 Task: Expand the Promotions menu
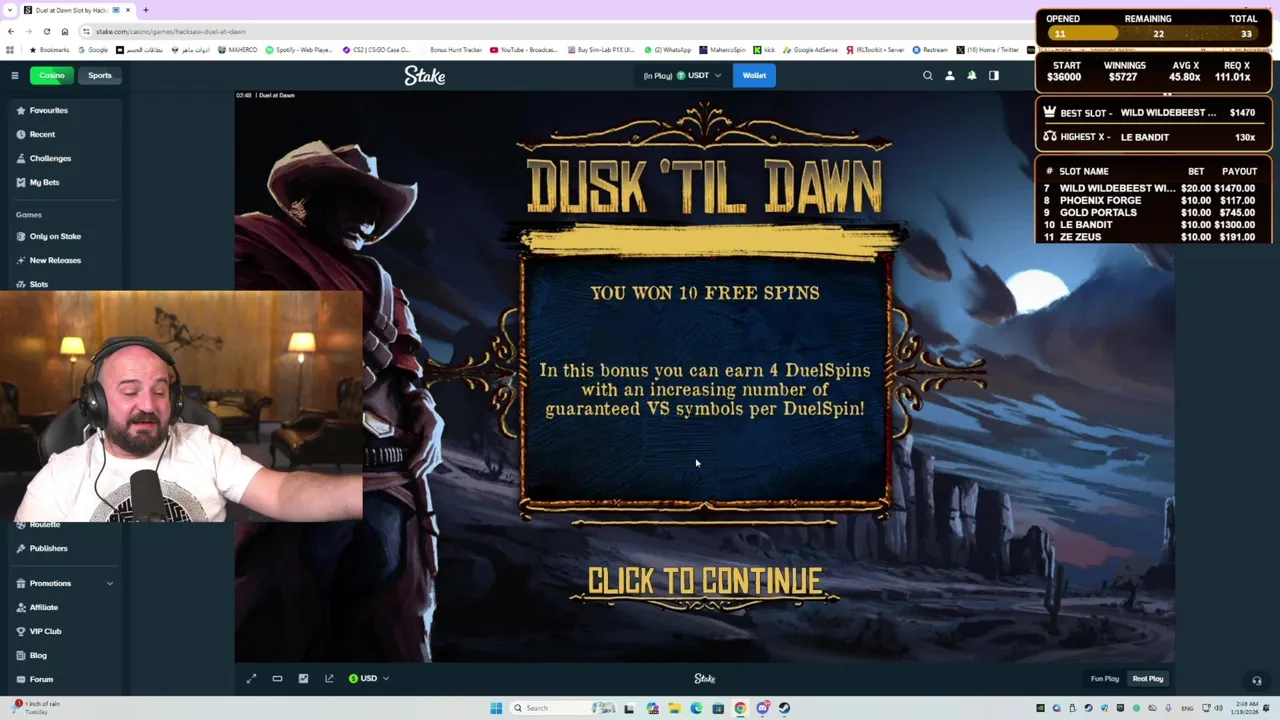pos(64,583)
